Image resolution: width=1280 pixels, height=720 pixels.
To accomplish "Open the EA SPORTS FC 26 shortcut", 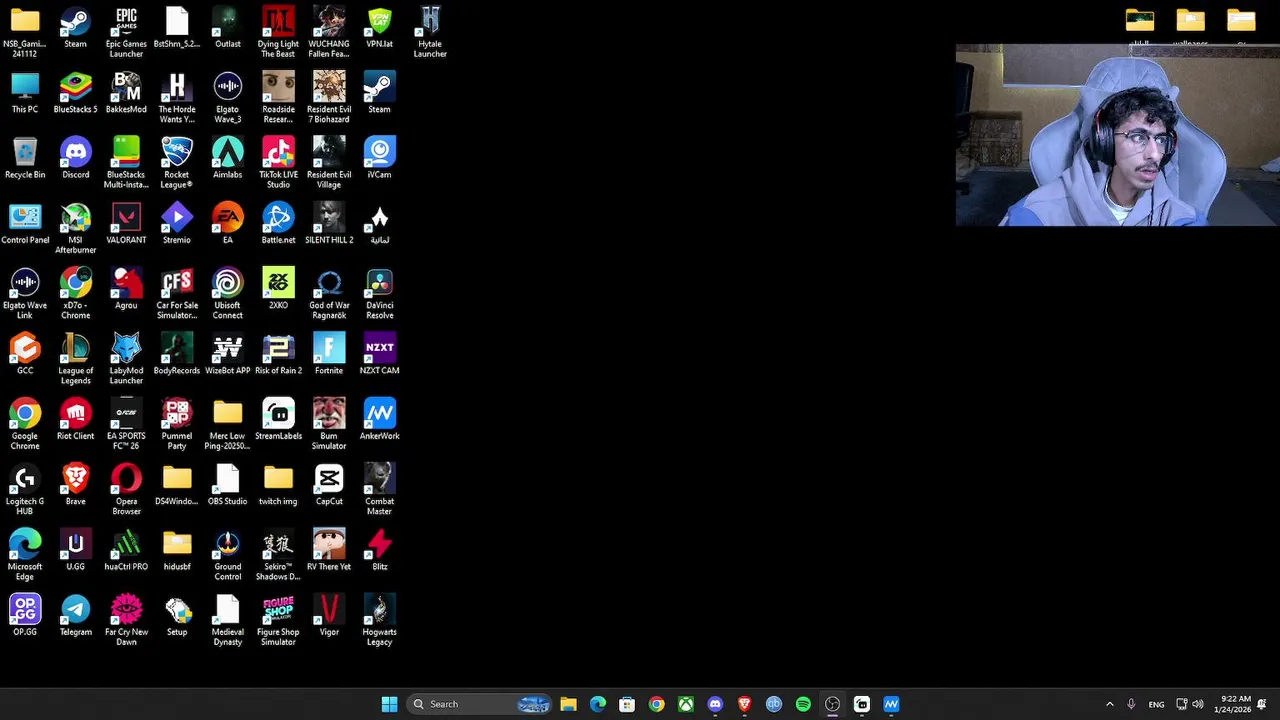I will click(126, 424).
